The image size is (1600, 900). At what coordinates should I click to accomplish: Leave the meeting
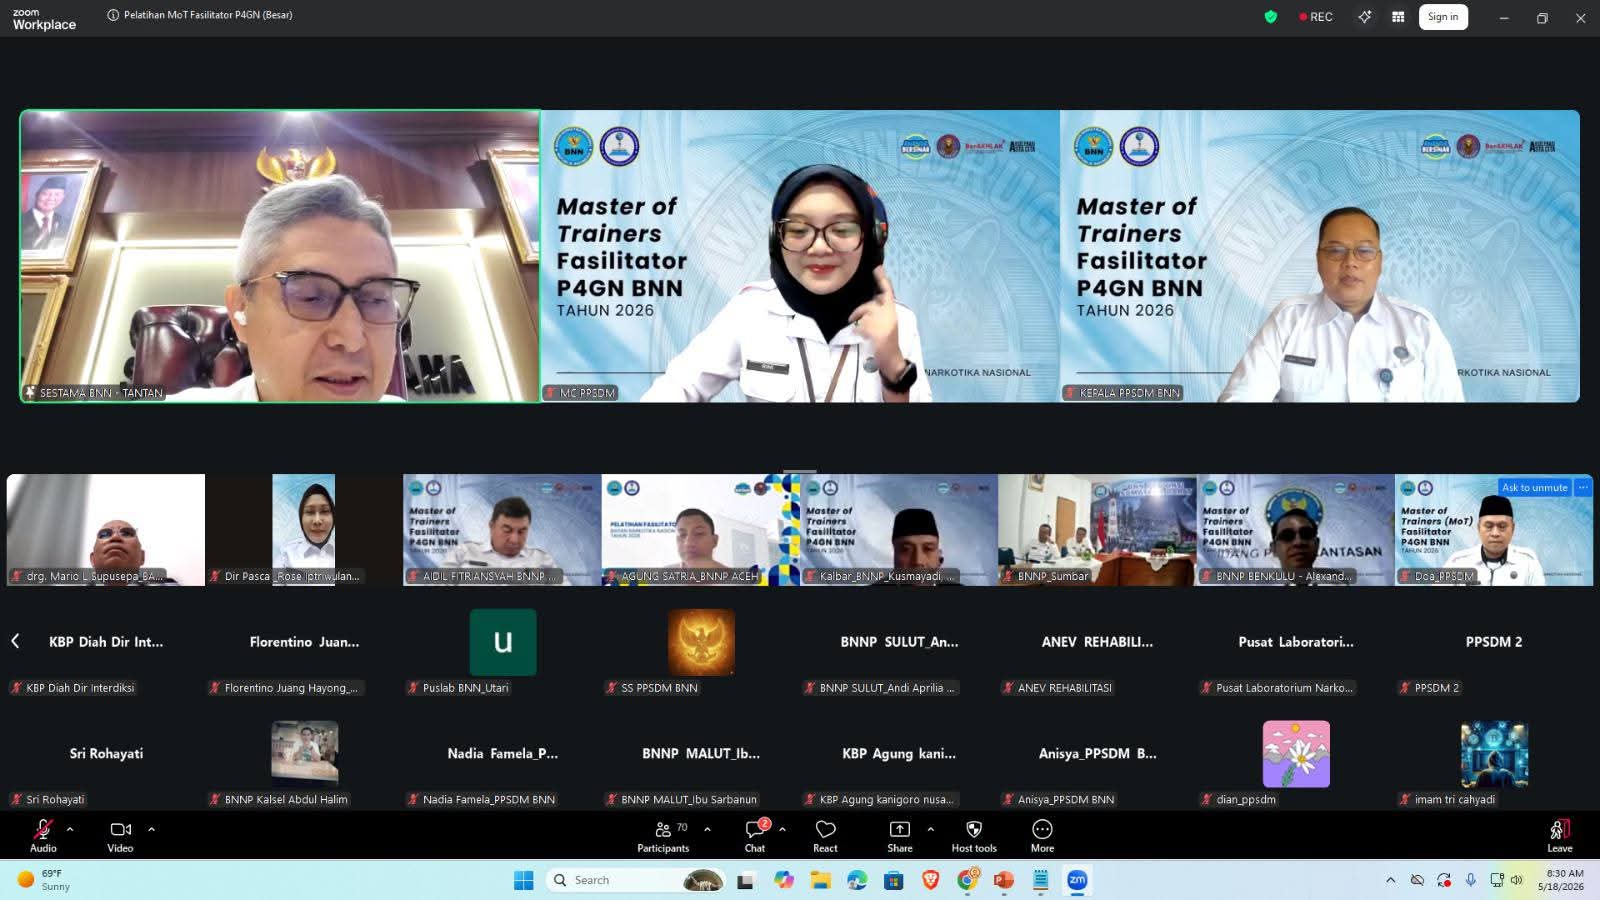click(x=1560, y=836)
